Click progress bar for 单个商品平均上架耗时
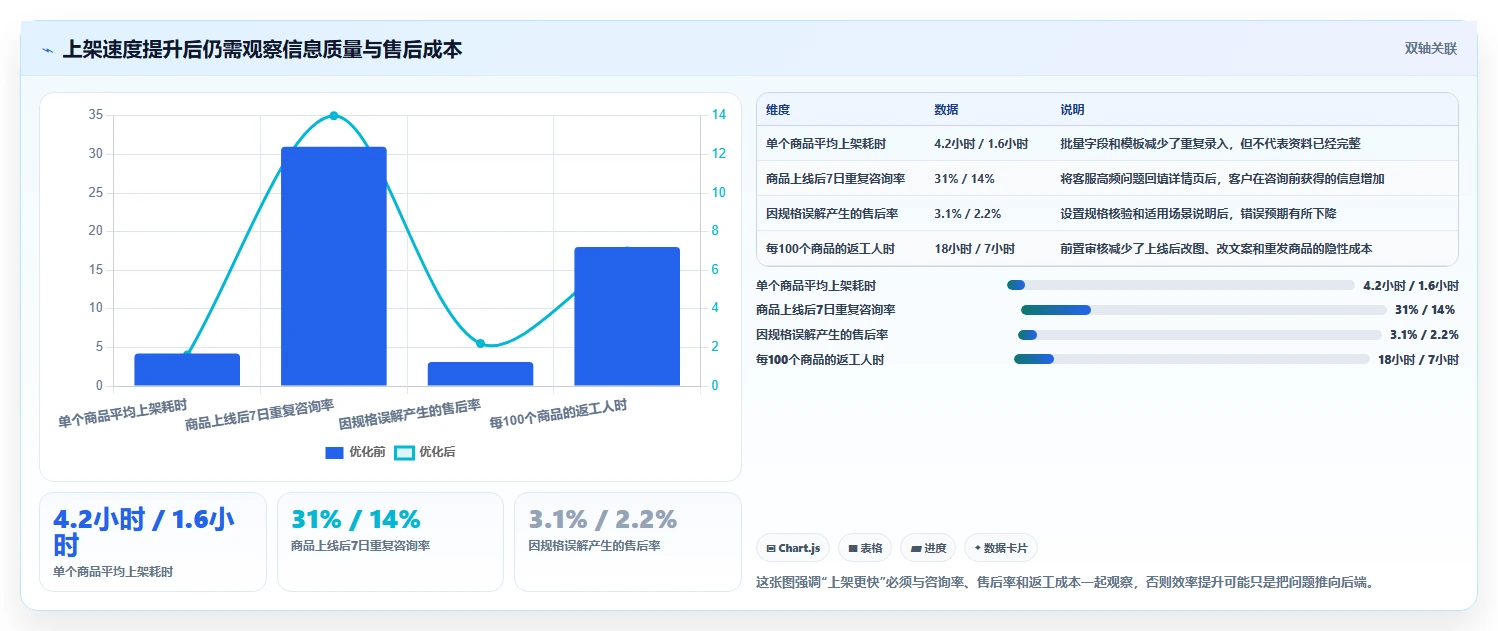Image resolution: width=1498 pixels, height=631 pixels. 1181,285
